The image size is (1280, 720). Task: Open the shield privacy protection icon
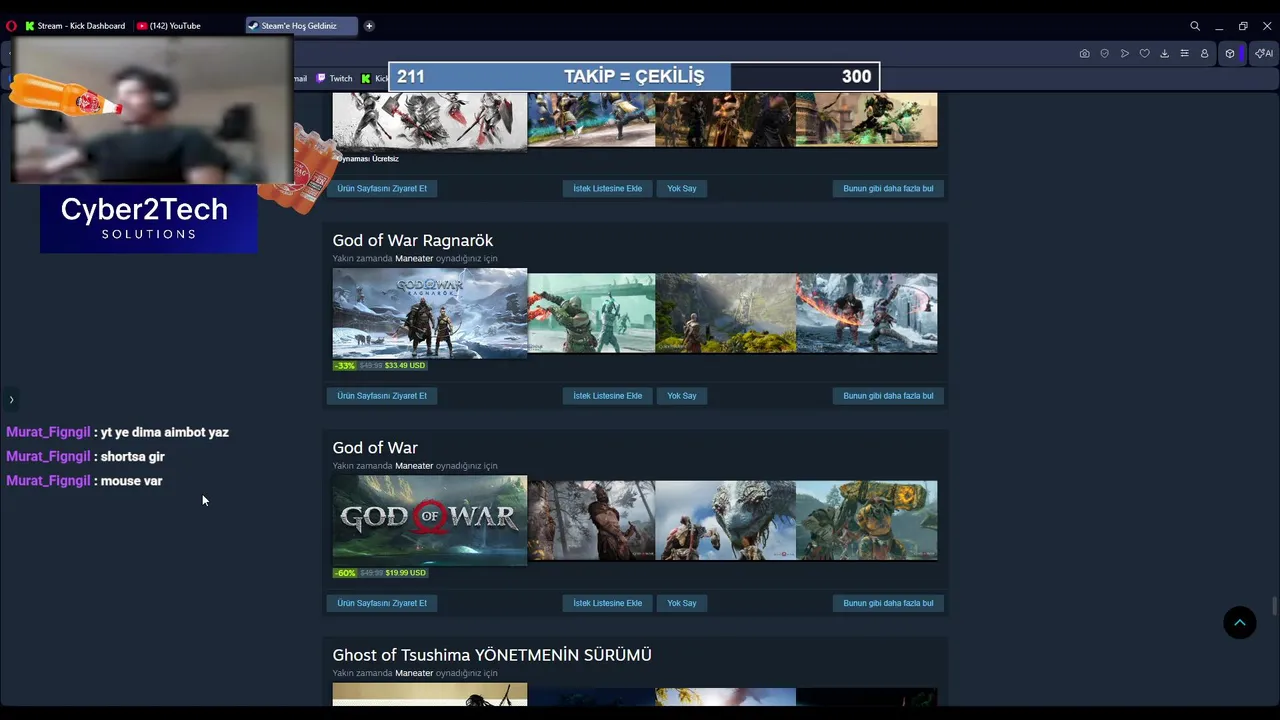[1105, 53]
